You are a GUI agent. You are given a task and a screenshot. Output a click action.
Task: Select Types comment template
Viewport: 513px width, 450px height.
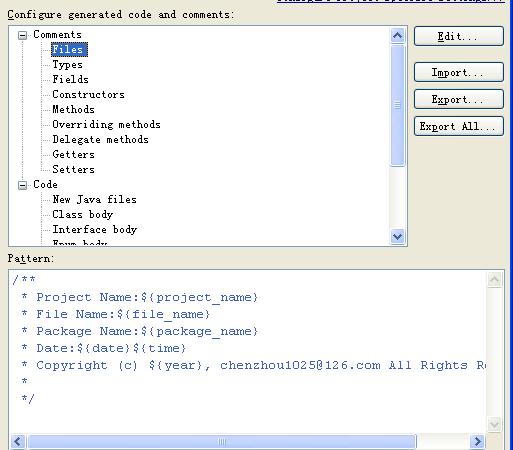tap(68, 65)
